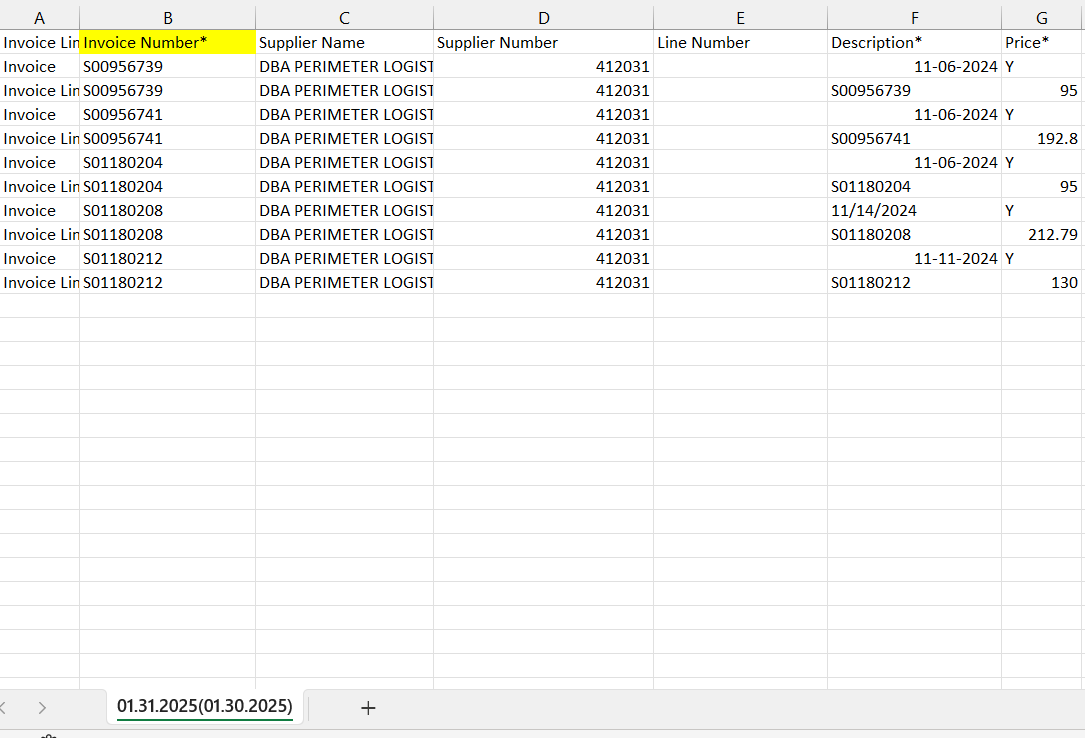Select price cell 212.79
This screenshot has height=738, width=1085.
tap(1042, 234)
